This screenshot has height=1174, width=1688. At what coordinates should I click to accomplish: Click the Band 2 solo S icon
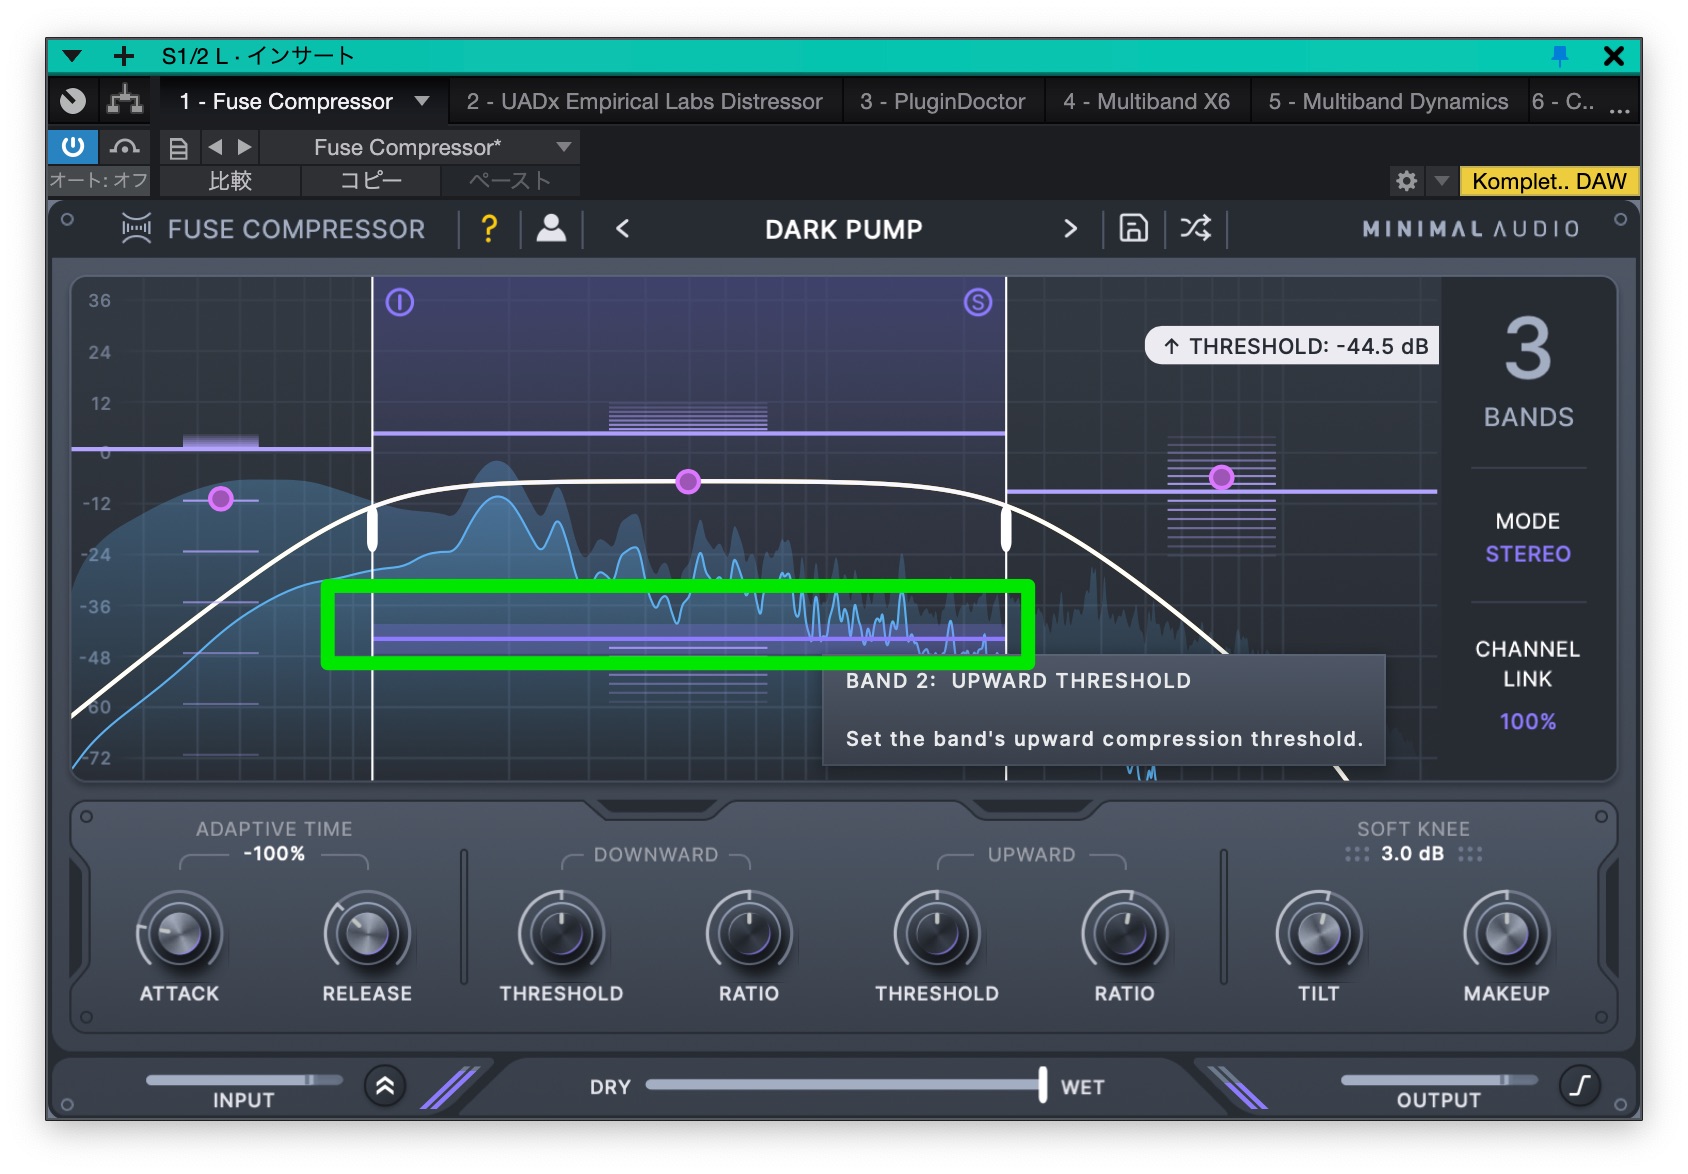pyautogui.click(x=977, y=302)
